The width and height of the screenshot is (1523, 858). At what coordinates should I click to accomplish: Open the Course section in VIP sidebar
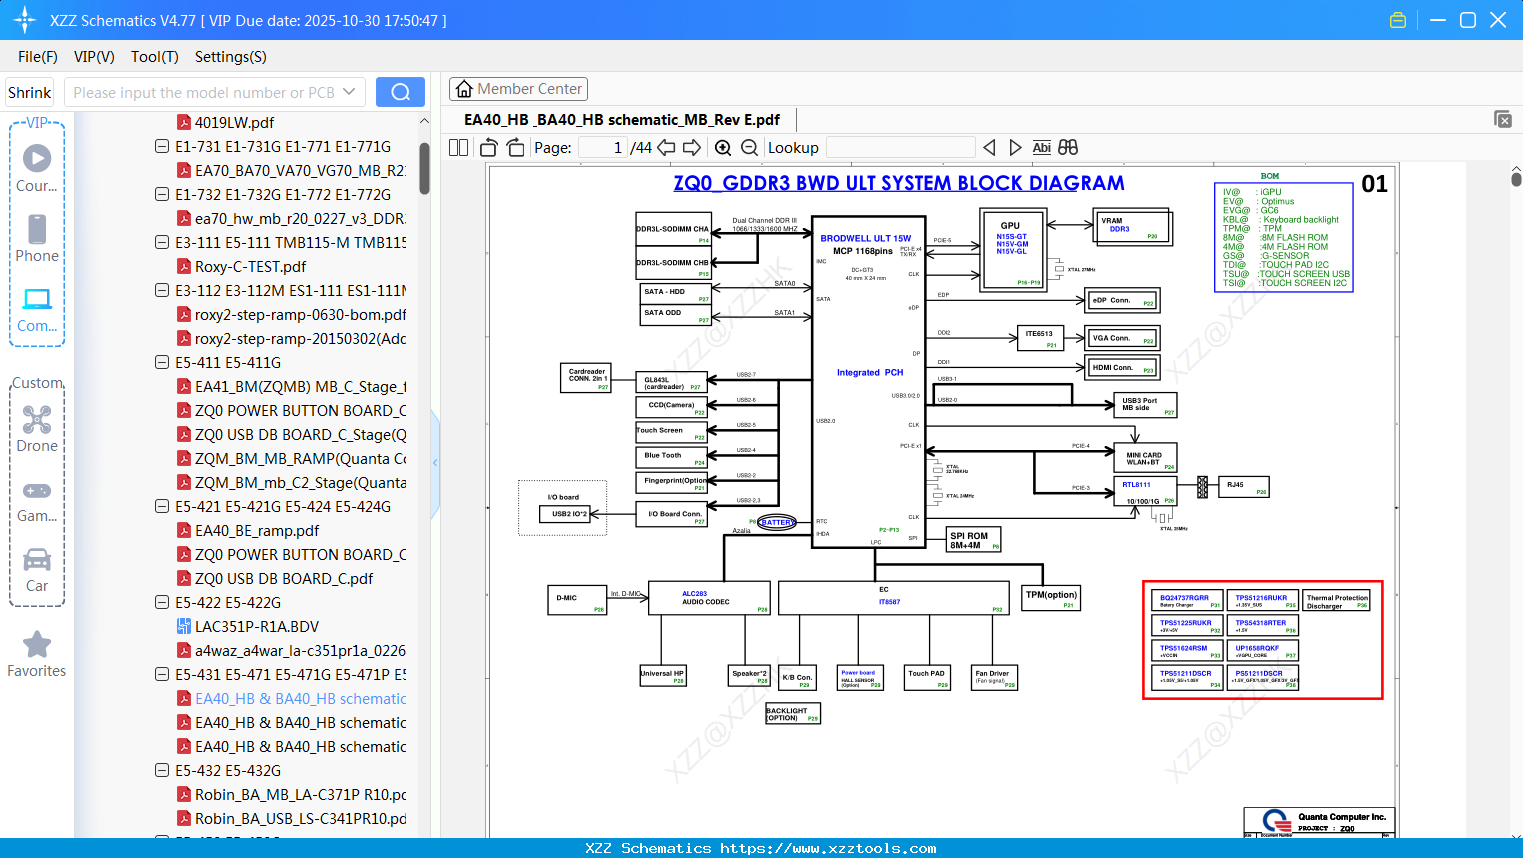tap(37, 168)
